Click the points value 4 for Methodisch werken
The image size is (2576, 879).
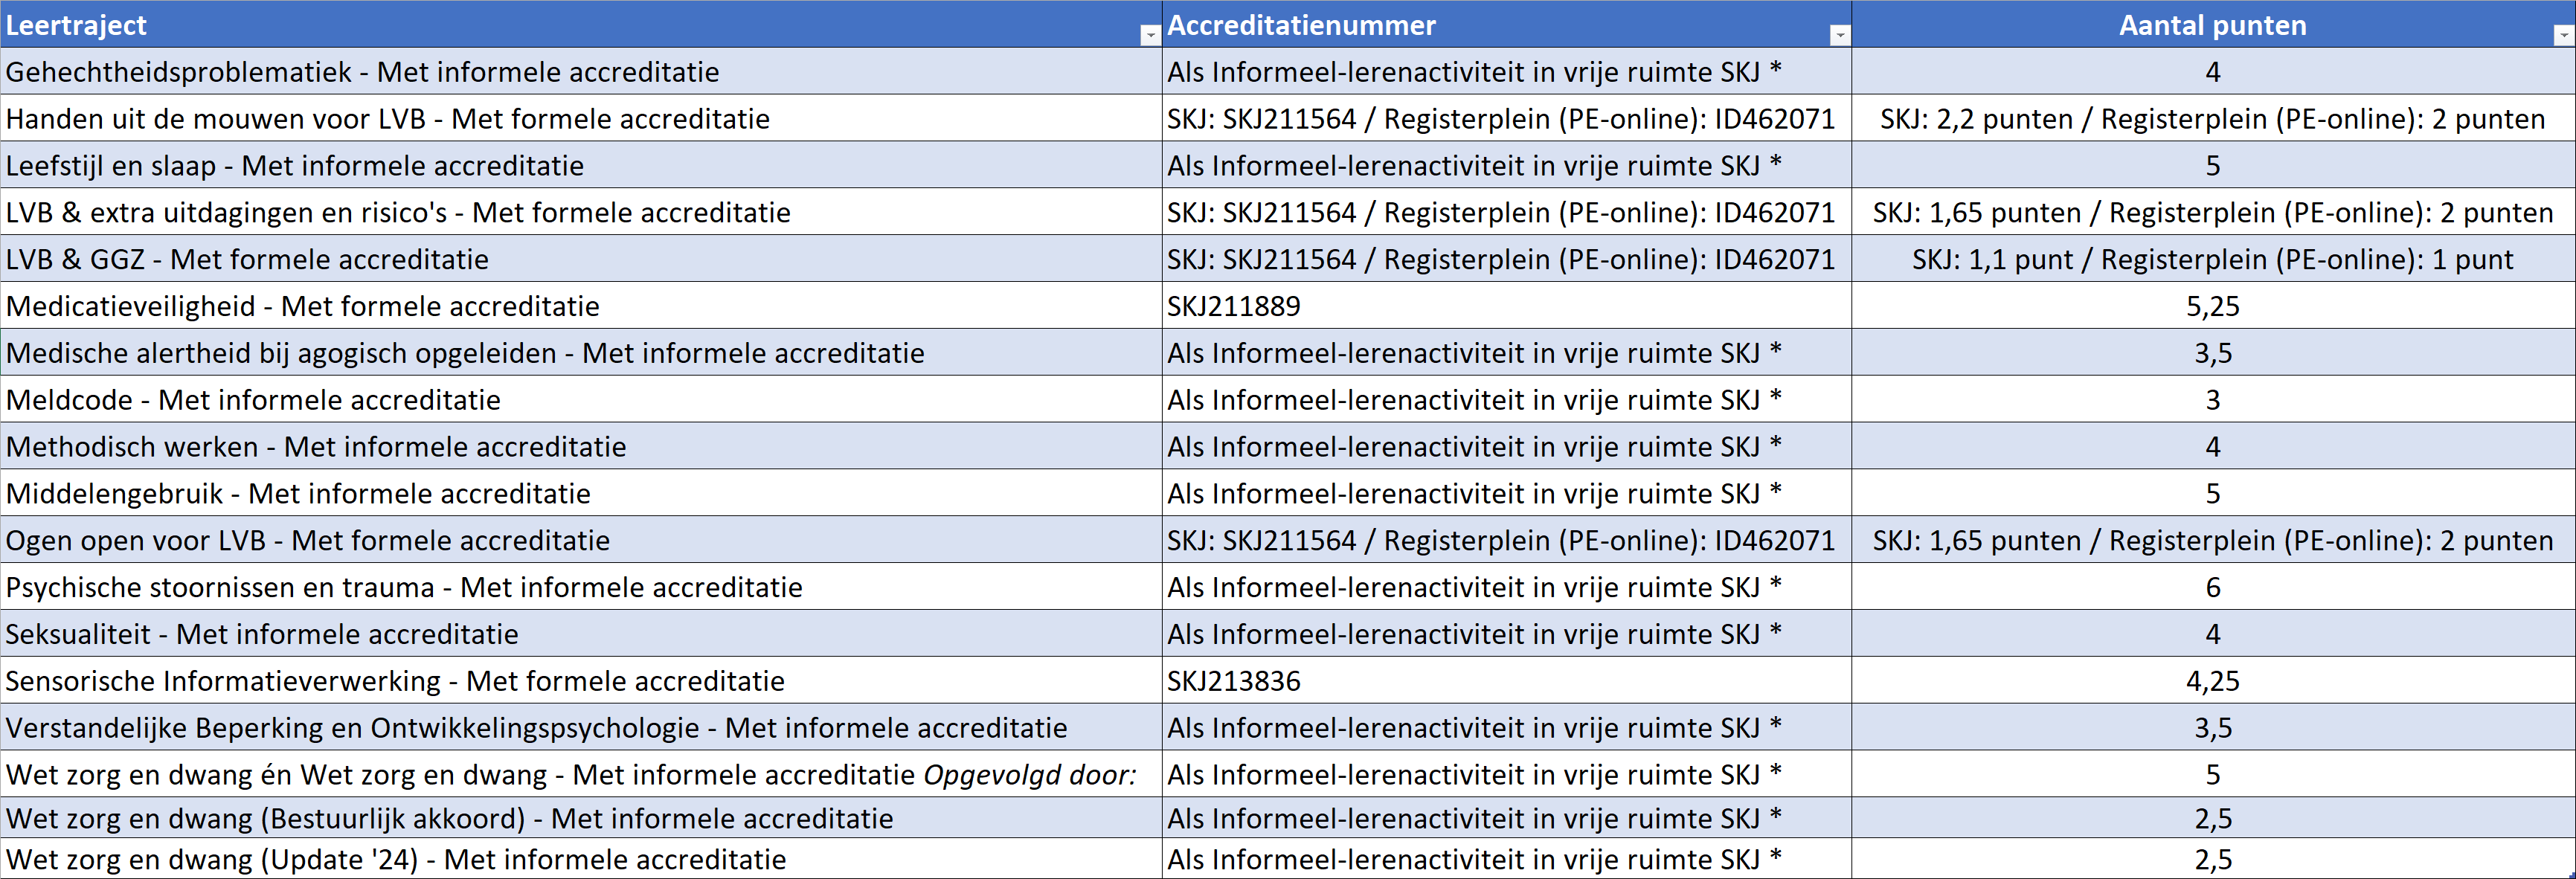(x=2213, y=446)
